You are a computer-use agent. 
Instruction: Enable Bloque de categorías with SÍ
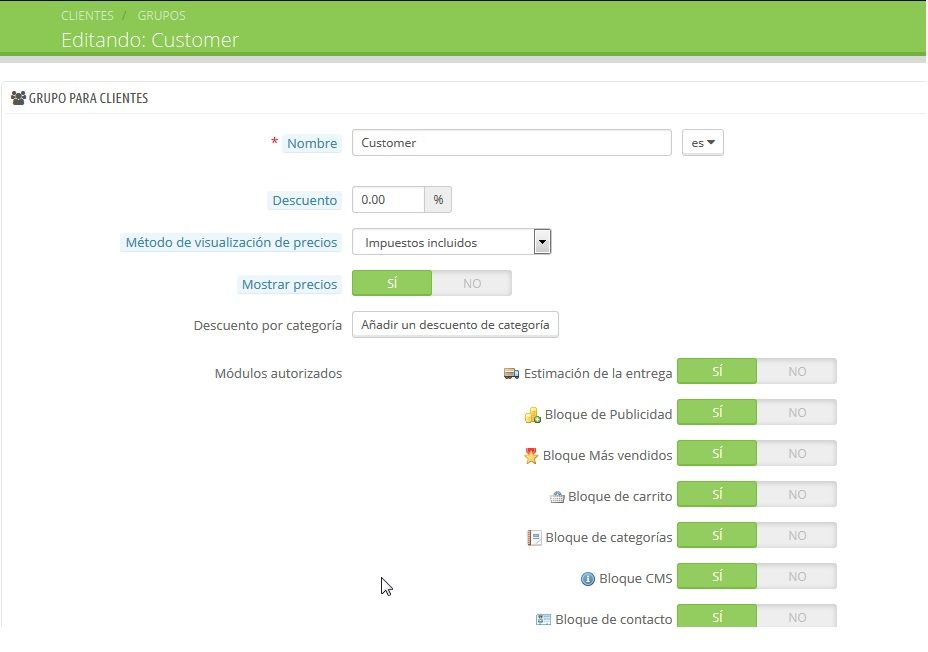pos(717,535)
